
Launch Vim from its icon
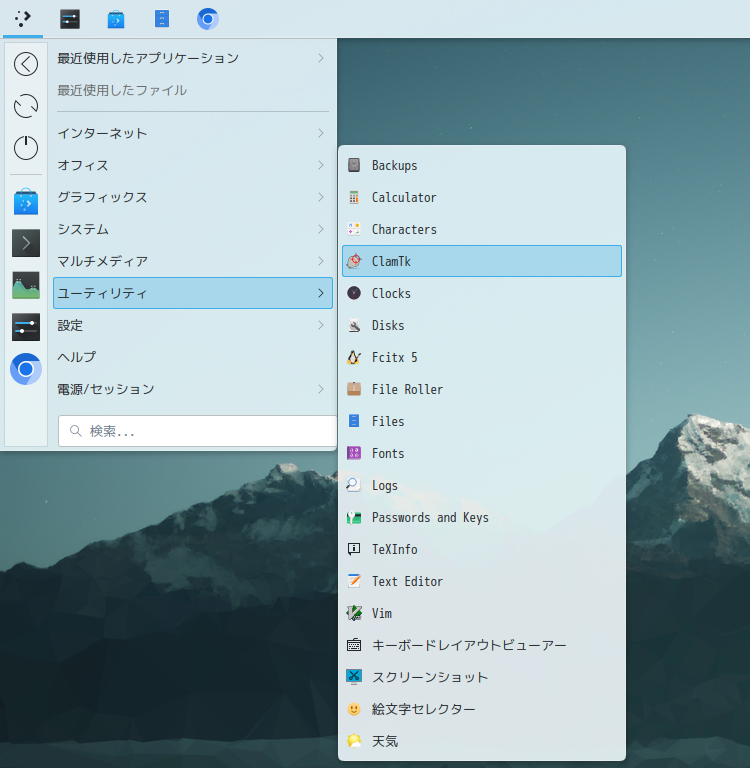coord(354,613)
